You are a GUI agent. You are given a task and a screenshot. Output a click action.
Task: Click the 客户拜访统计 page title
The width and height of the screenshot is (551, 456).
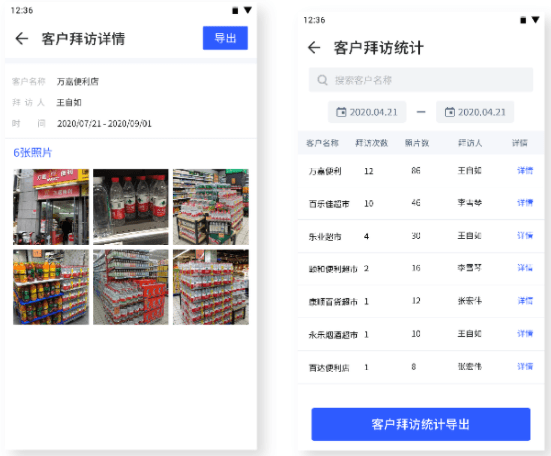click(378, 47)
